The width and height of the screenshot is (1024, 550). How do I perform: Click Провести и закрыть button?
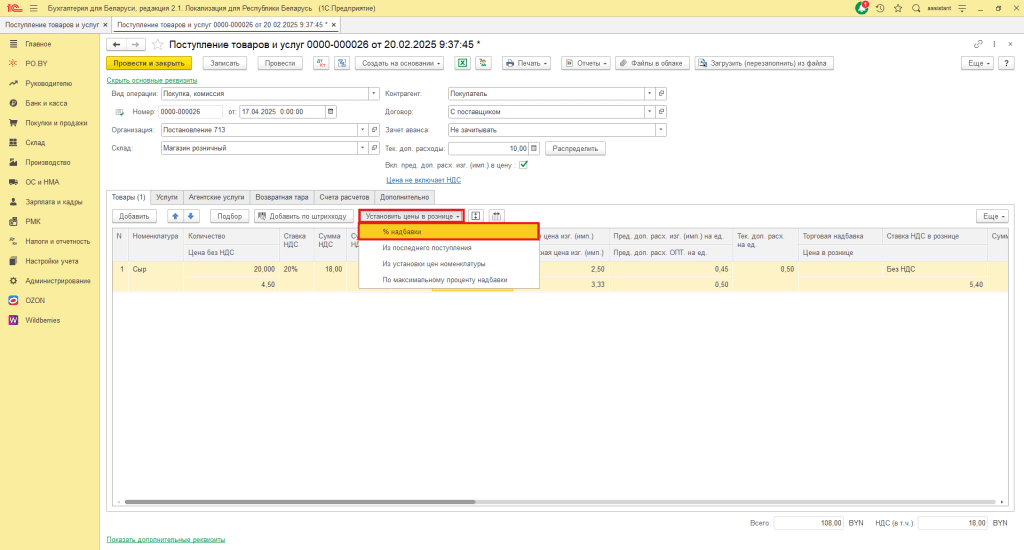pyautogui.click(x=149, y=63)
